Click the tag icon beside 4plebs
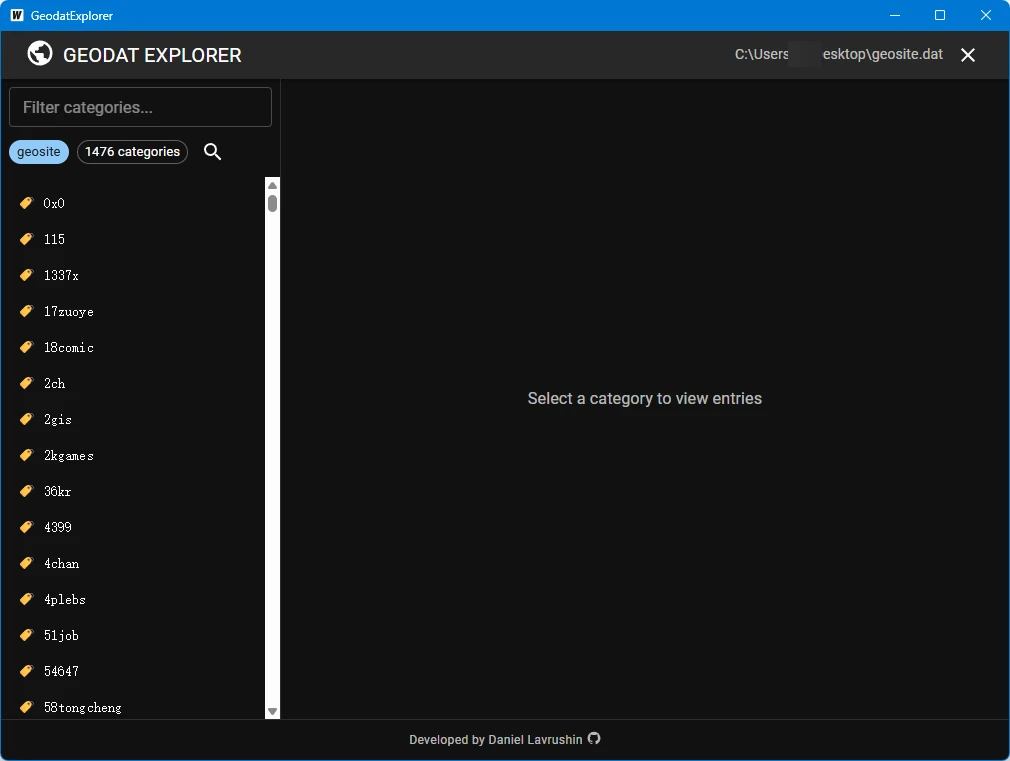The width and height of the screenshot is (1010, 761). tap(26, 599)
